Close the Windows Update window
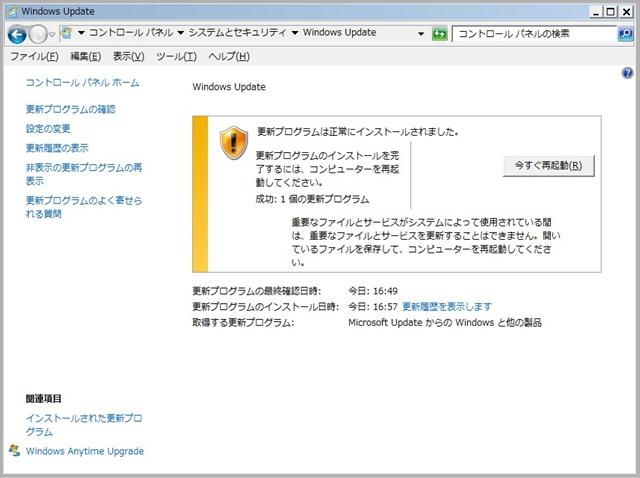Screen dimensions: 640x478 pyautogui.click(x=626, y=12)
